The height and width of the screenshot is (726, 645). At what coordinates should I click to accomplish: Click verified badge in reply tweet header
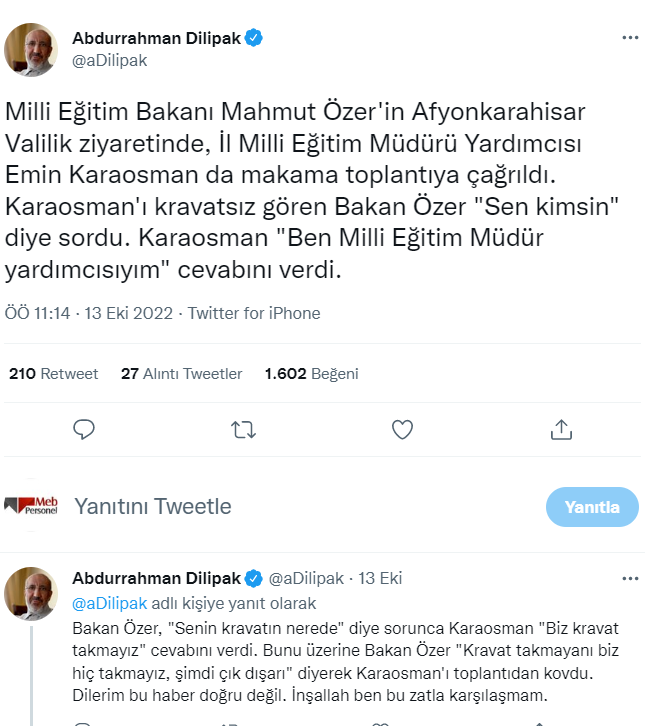(x=256, y=578)
